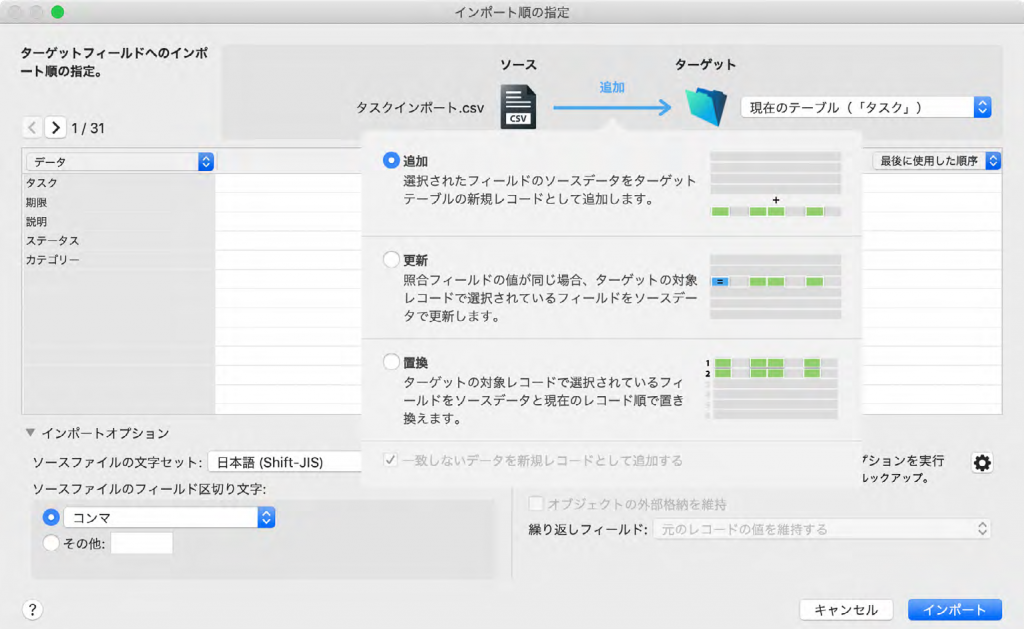Click the blue 追加 import action arrow
This screenshot has height=629, width=1024.
[612, 106]
